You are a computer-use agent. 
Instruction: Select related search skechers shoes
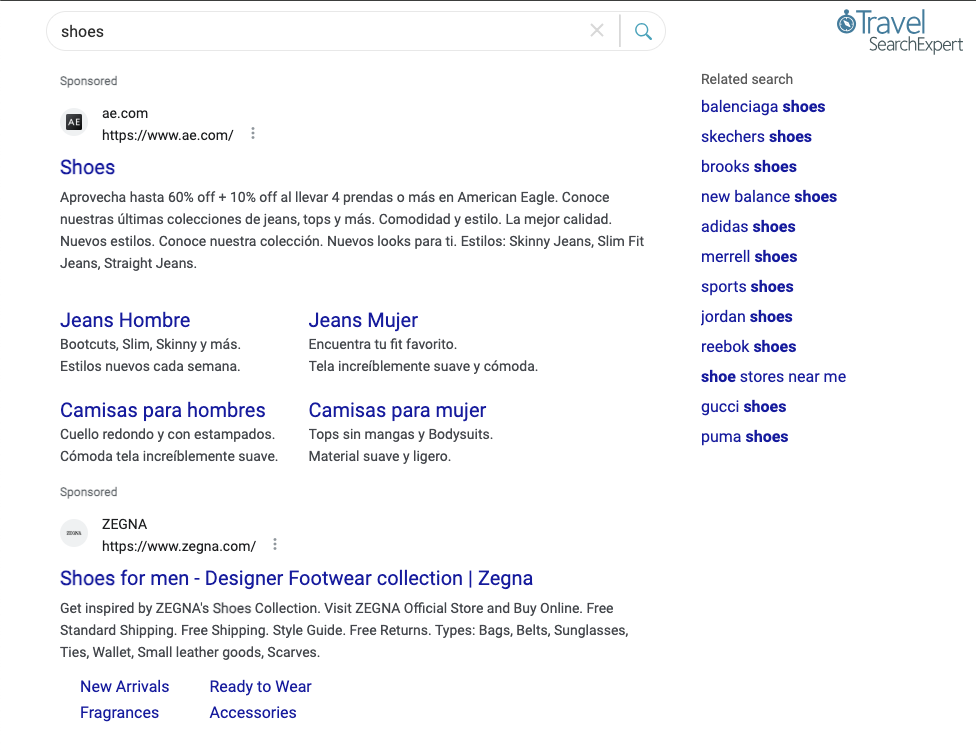(x=756, y=136)
